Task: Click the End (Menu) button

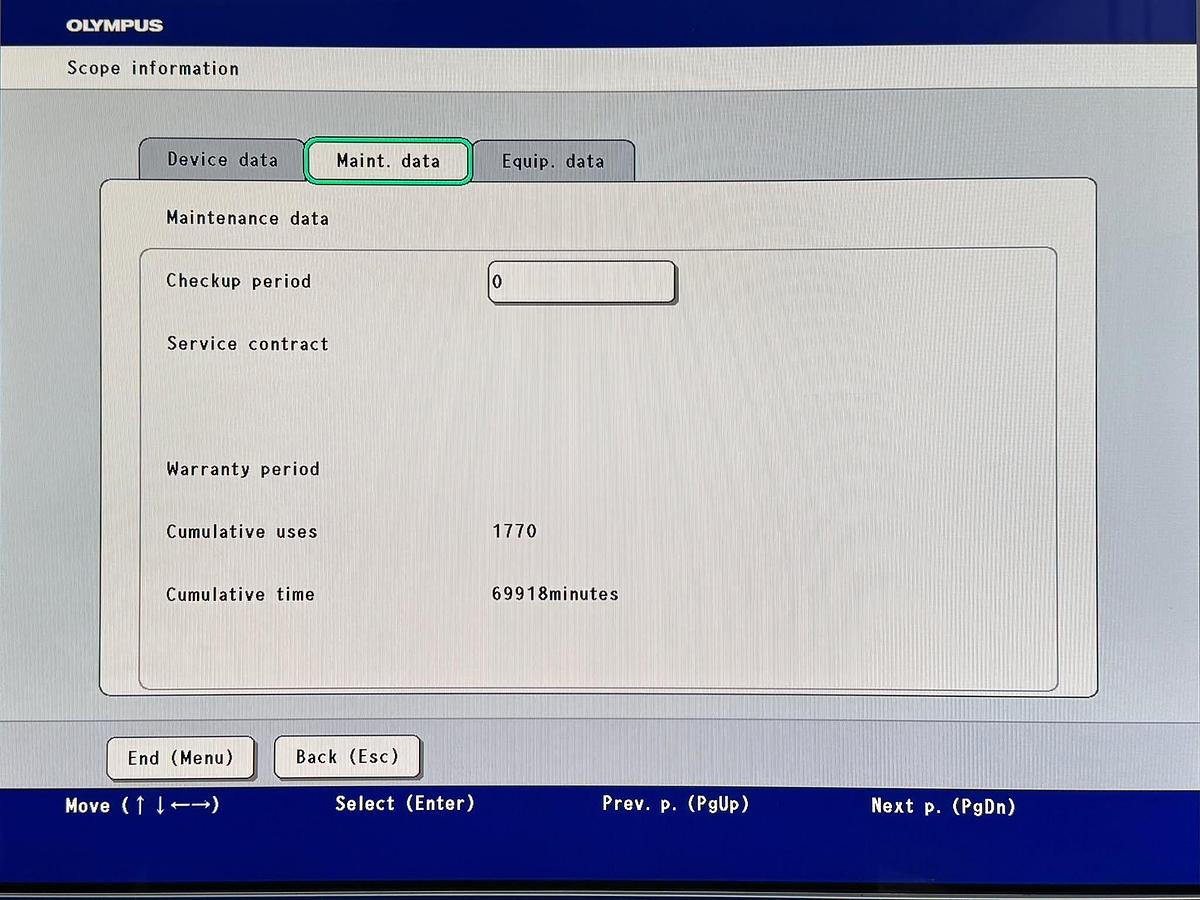Action: coord(181,758)
